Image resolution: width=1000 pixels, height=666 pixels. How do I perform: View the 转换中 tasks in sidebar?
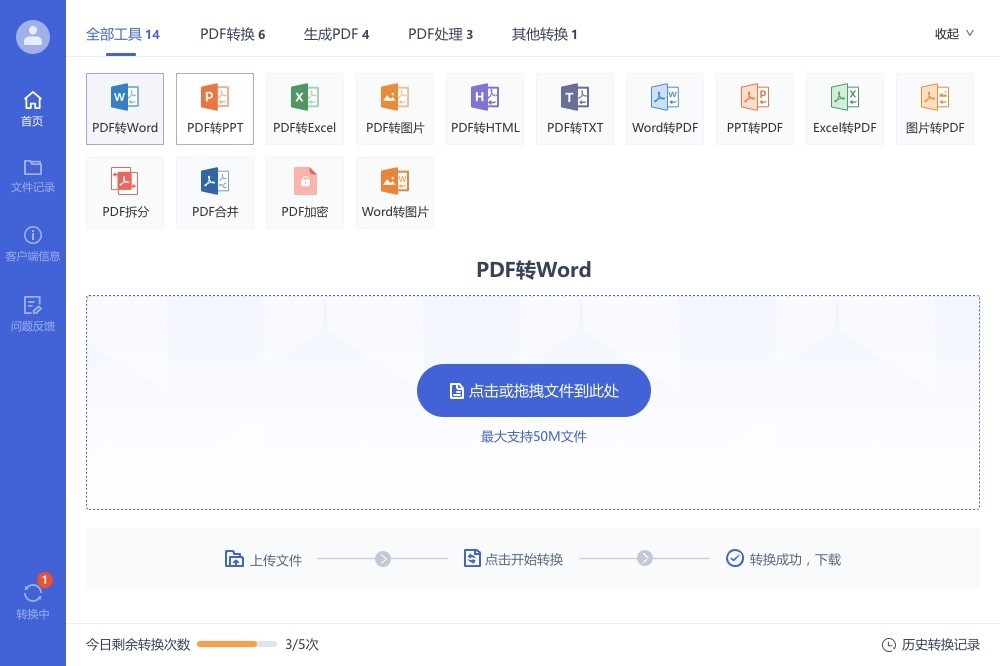point(33,600)
